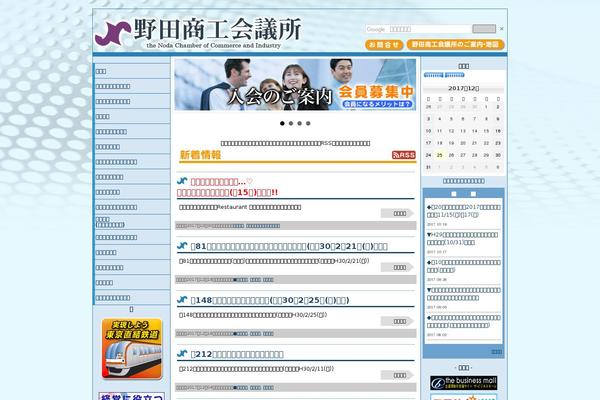
Task: Click the 野田商工会議所 site logo
Action: pos(198,33)
